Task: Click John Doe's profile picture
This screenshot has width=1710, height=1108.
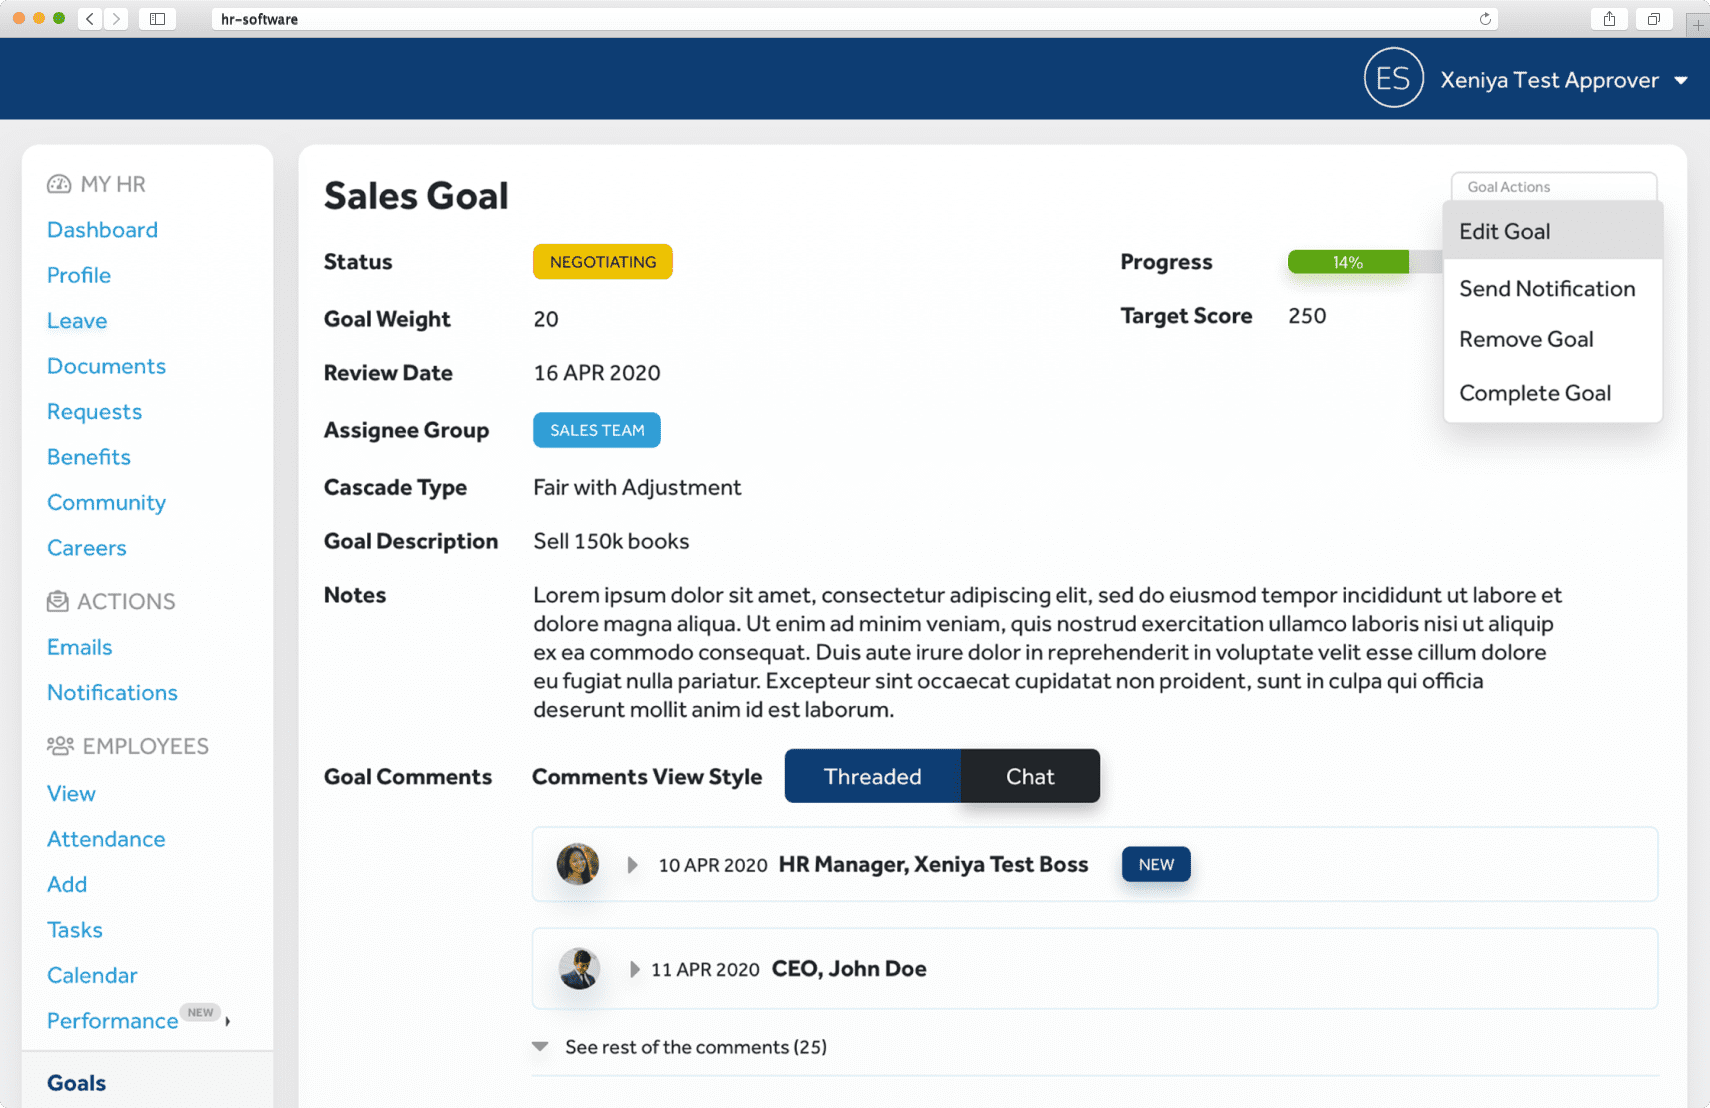Action: pos(578,968)
